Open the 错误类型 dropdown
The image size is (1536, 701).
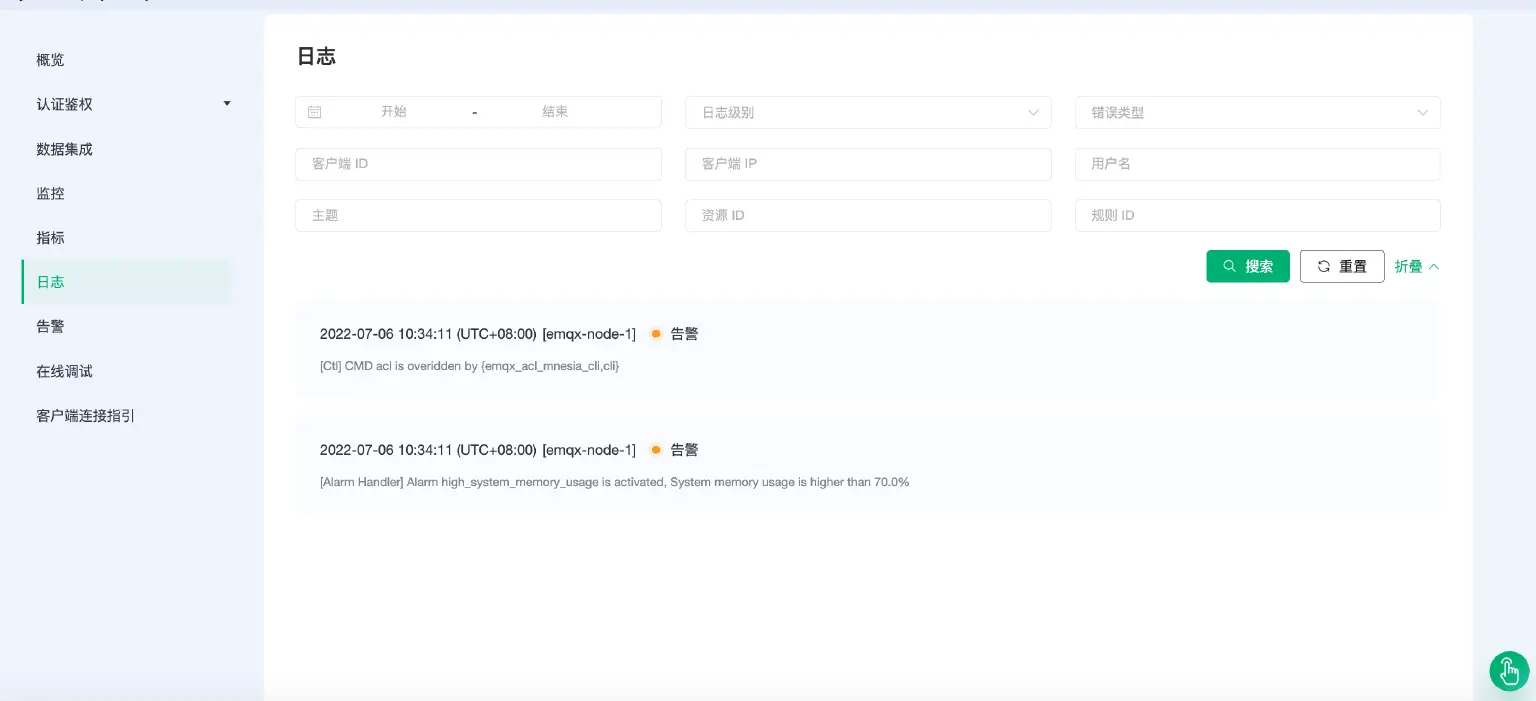(1257, 112)
